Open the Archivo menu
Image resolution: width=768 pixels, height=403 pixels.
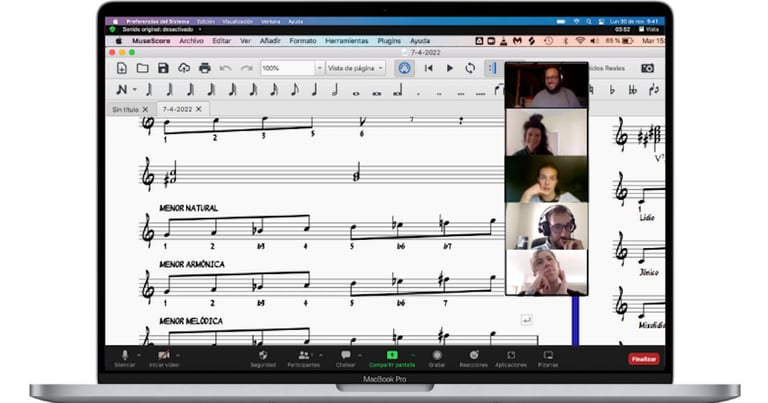coord(191,41)
